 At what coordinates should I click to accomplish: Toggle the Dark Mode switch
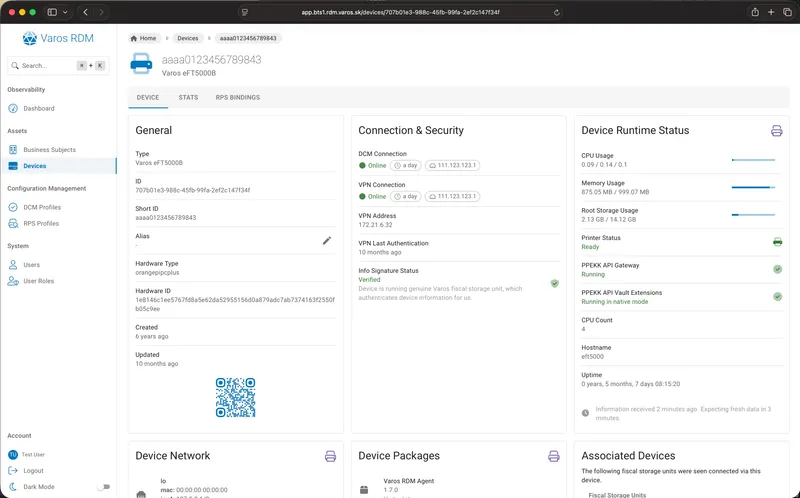coord(102,487)
